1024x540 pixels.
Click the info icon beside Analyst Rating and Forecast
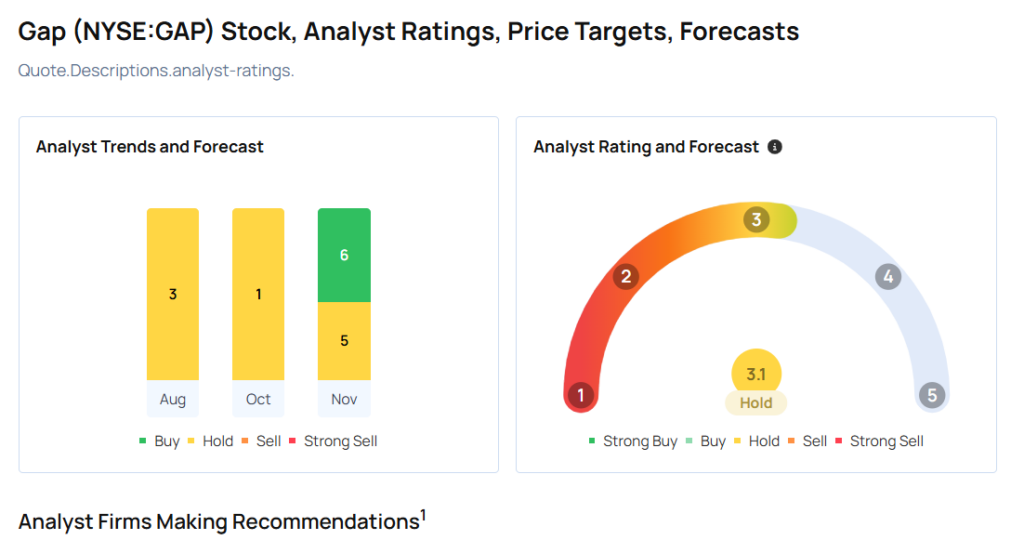click(x=775, y=147)
